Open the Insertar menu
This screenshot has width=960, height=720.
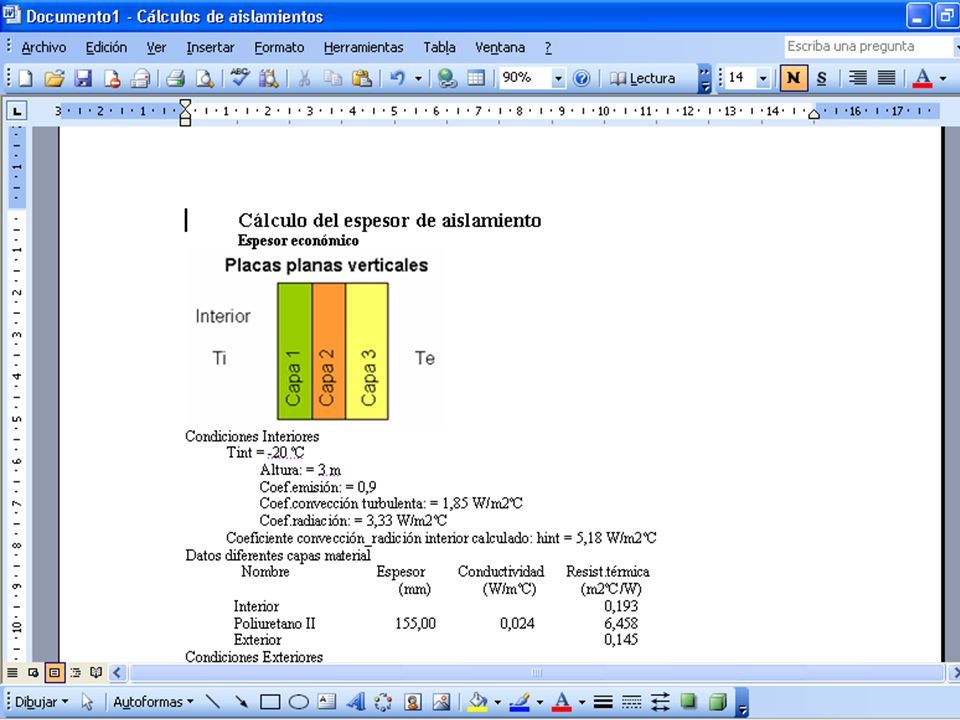pos(210,47)
